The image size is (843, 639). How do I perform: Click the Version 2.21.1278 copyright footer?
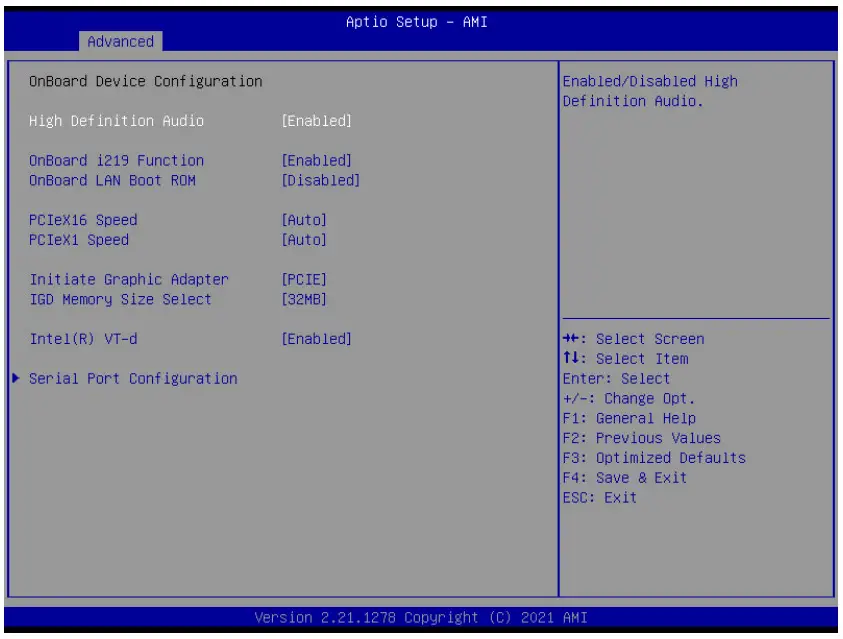coord(421,618)
